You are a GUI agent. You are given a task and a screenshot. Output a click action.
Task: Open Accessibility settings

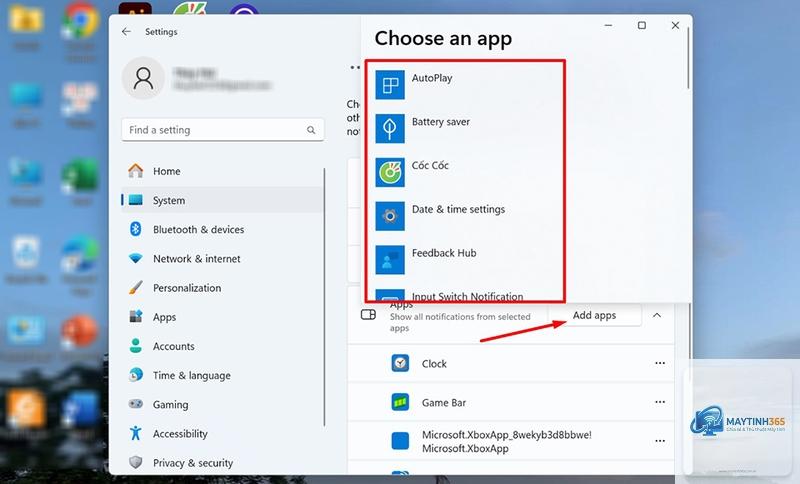point(222,433)
